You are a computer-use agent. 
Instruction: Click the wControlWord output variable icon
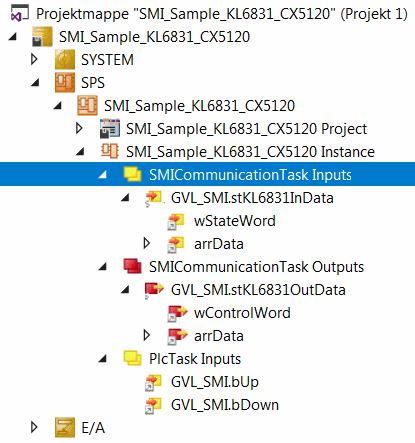(x=177, y=313)
